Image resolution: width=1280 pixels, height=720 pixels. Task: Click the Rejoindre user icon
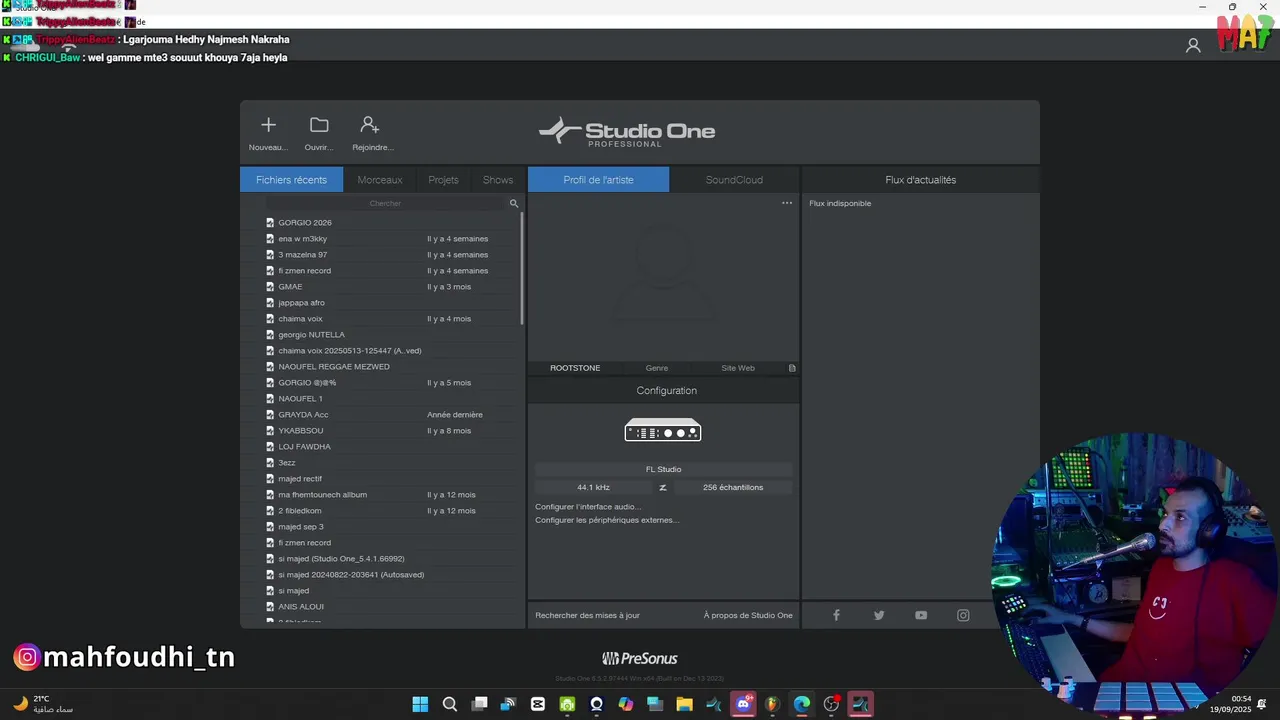click(x=370, y=125)
